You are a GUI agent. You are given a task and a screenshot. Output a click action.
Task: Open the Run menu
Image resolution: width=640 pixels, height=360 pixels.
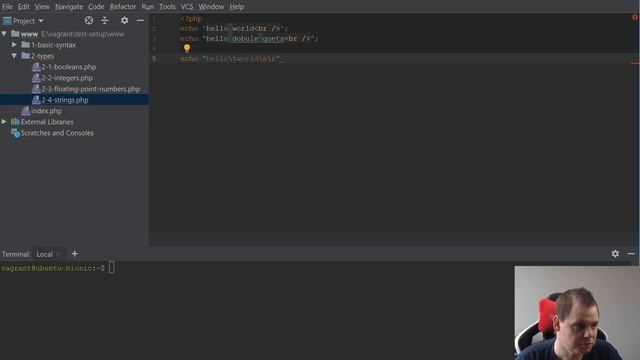148,7
